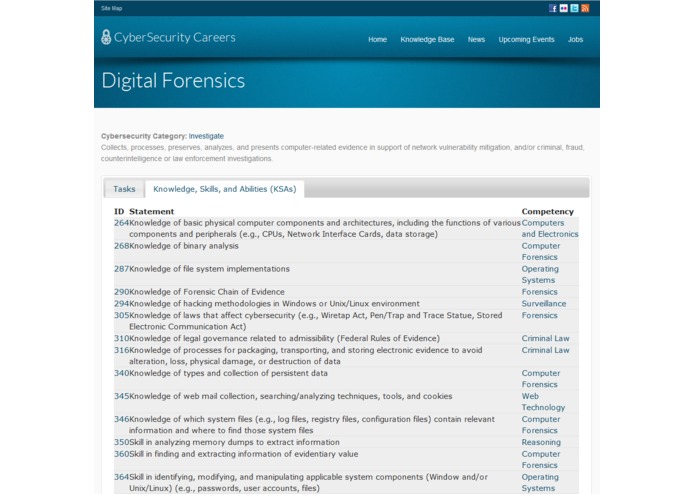Open the Site Map link
Image resolution: width=695 pixels, height=494 pixels.
click(x=111, y=8)
